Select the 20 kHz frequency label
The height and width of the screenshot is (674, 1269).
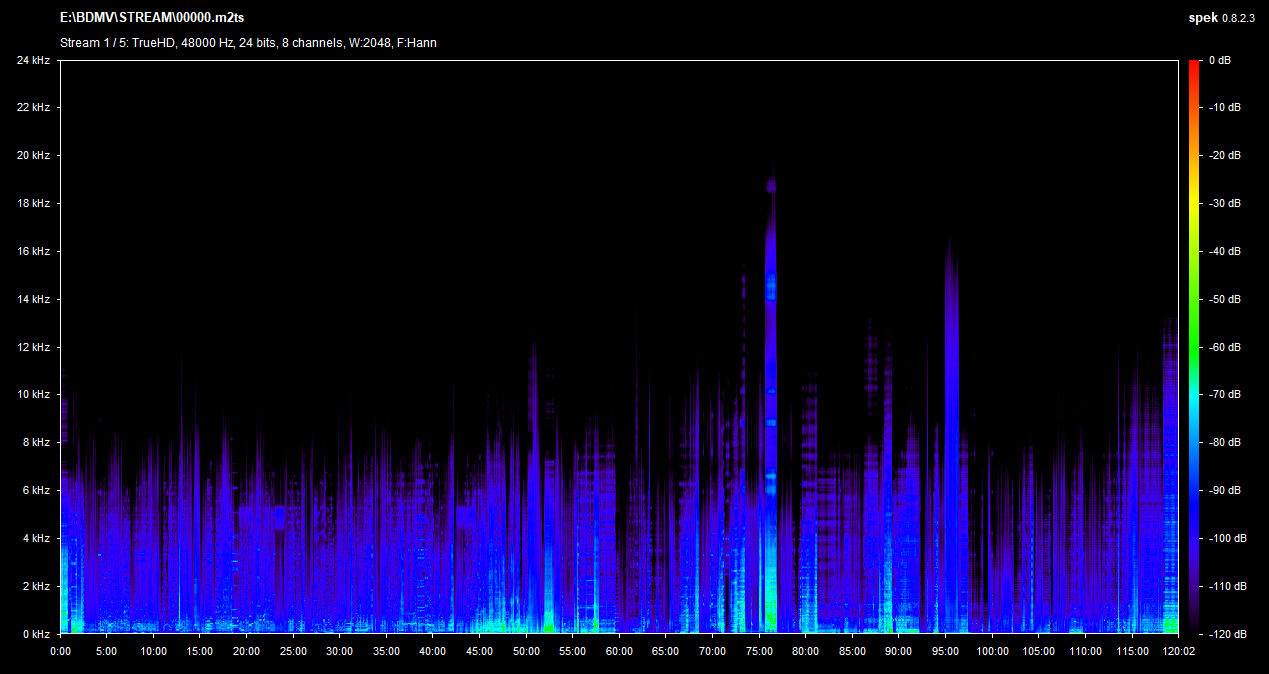coord(33,156)
